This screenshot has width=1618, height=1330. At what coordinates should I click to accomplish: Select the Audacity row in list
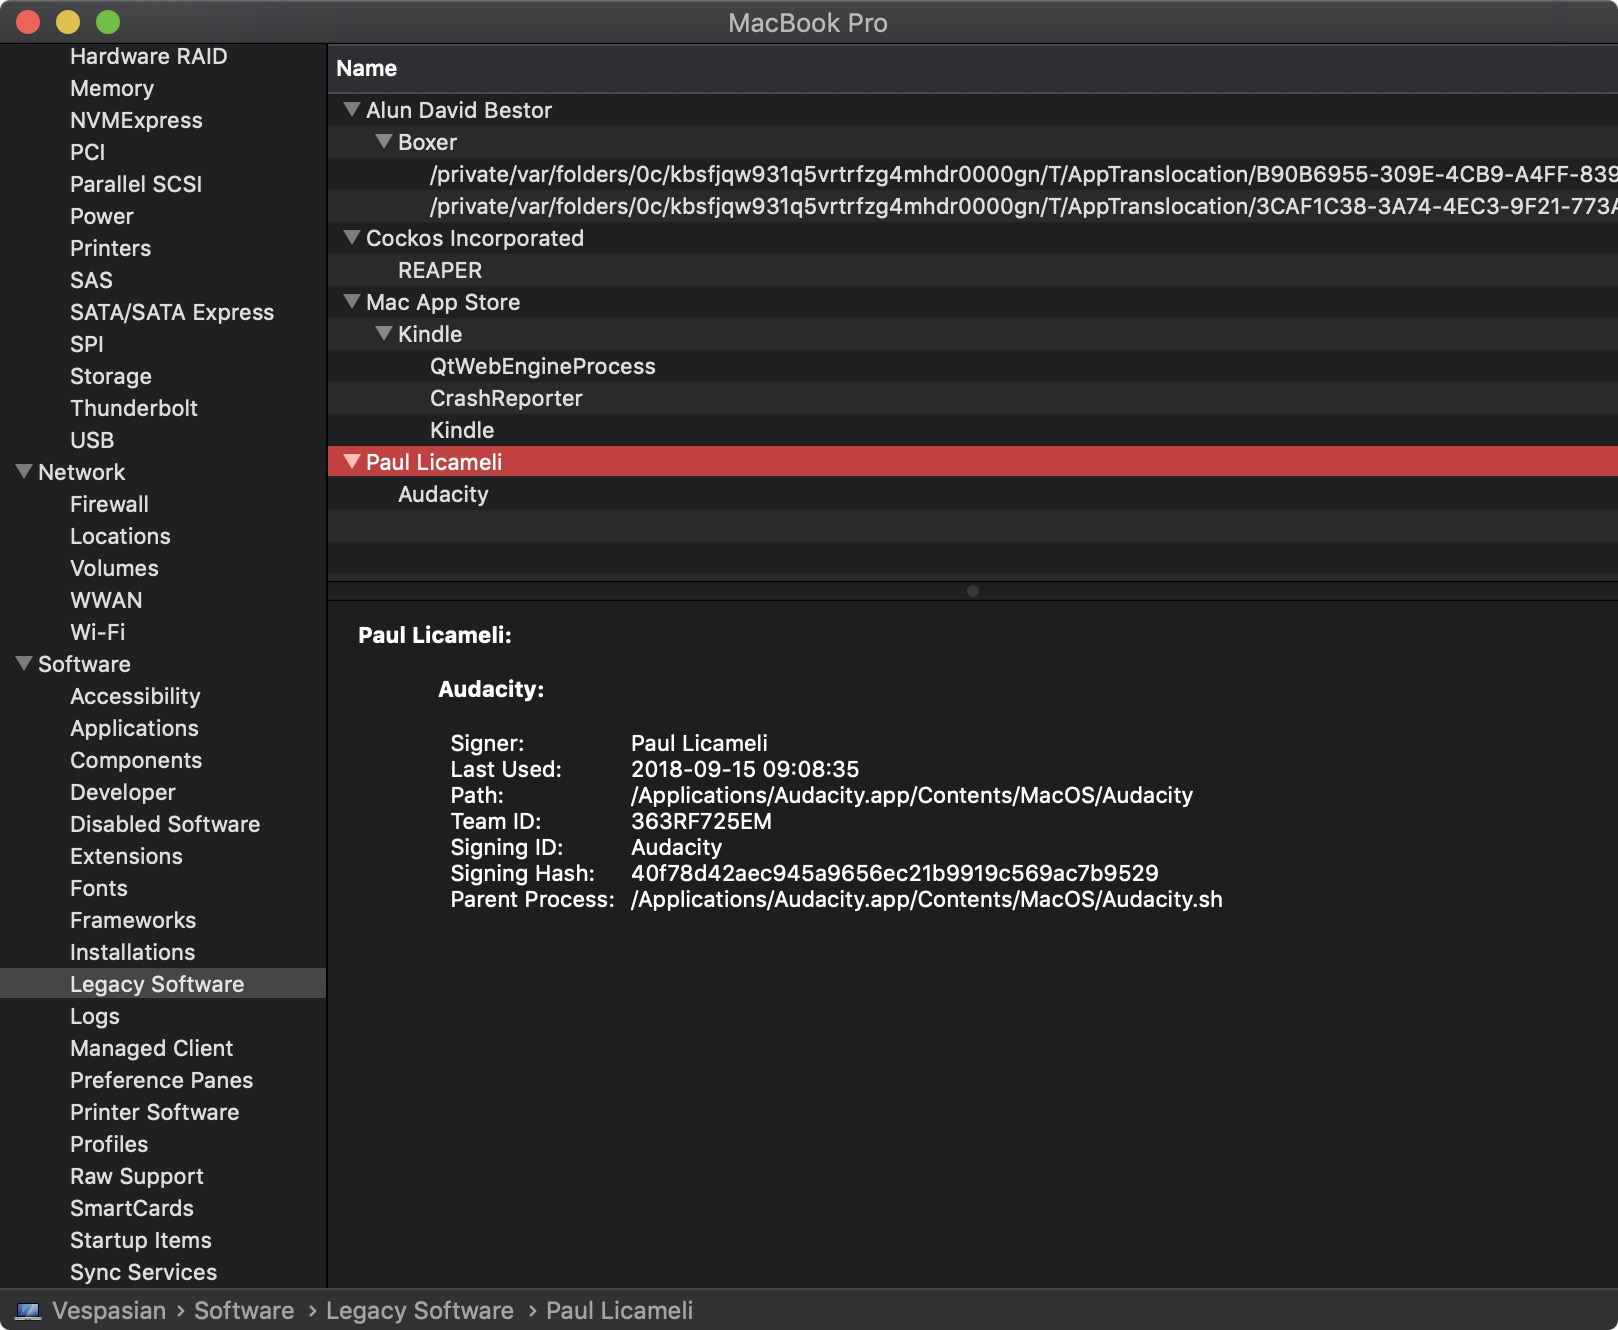coord(972,494)
